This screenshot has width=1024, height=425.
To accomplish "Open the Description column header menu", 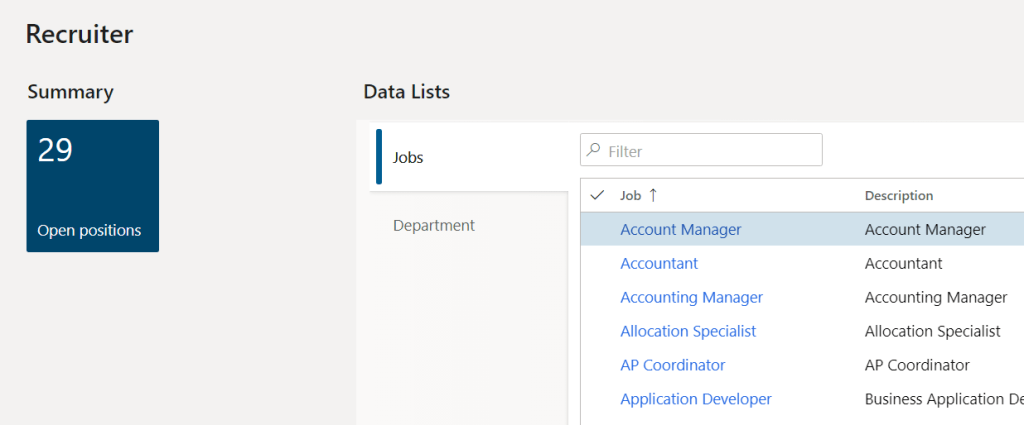I will pos(898,196).
